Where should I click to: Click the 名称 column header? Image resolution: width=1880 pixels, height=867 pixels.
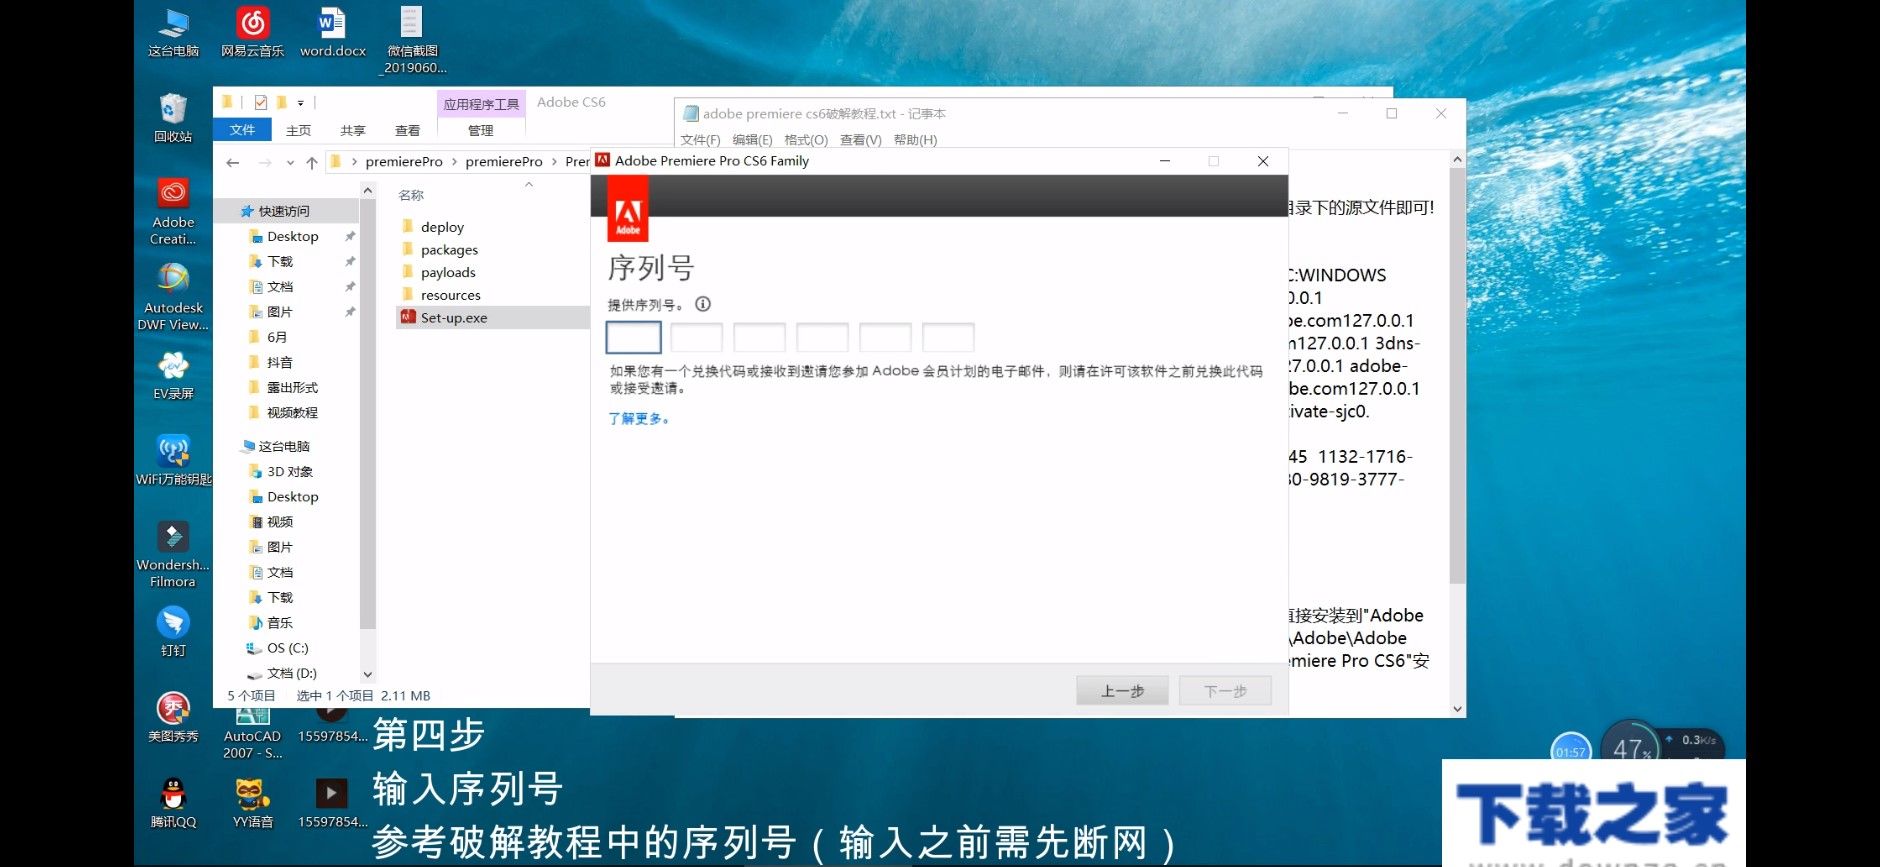pyautogui.click(x=411, y=195)
